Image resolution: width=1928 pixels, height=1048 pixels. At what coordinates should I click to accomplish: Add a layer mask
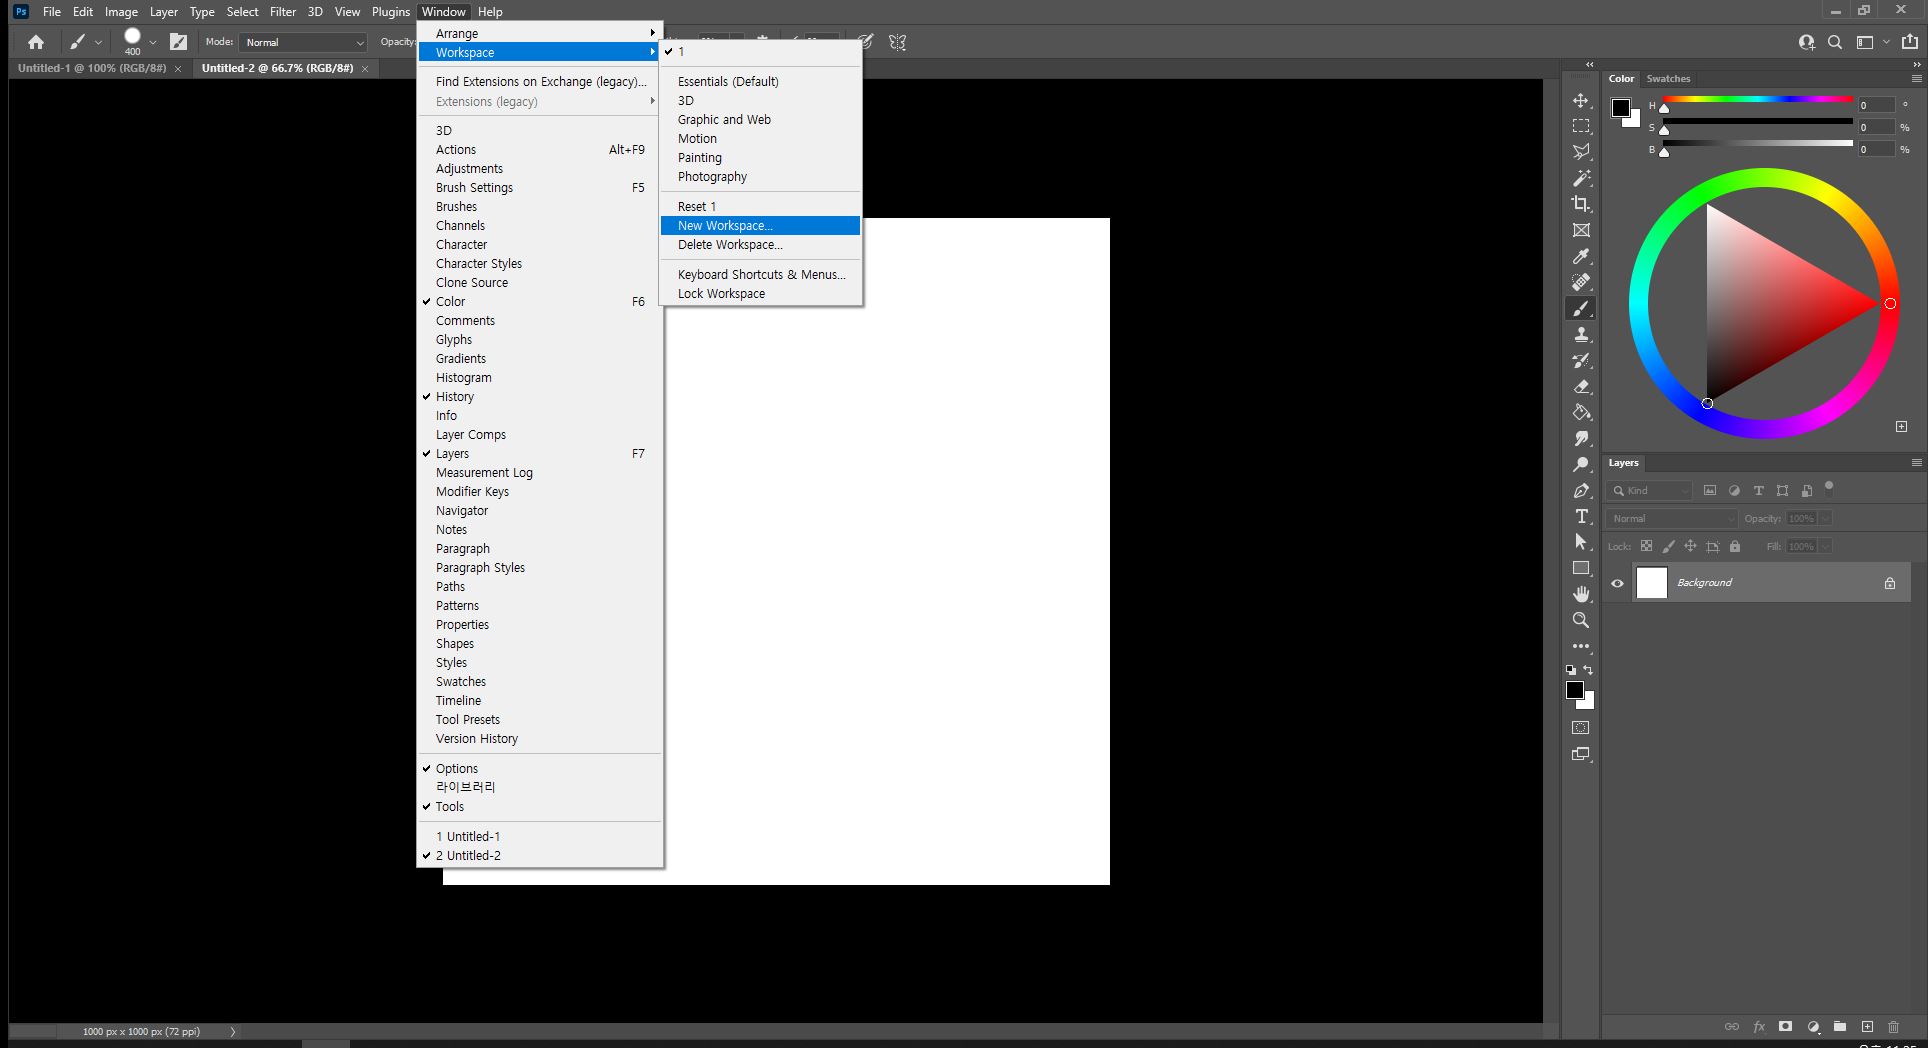[1785, 1027]
